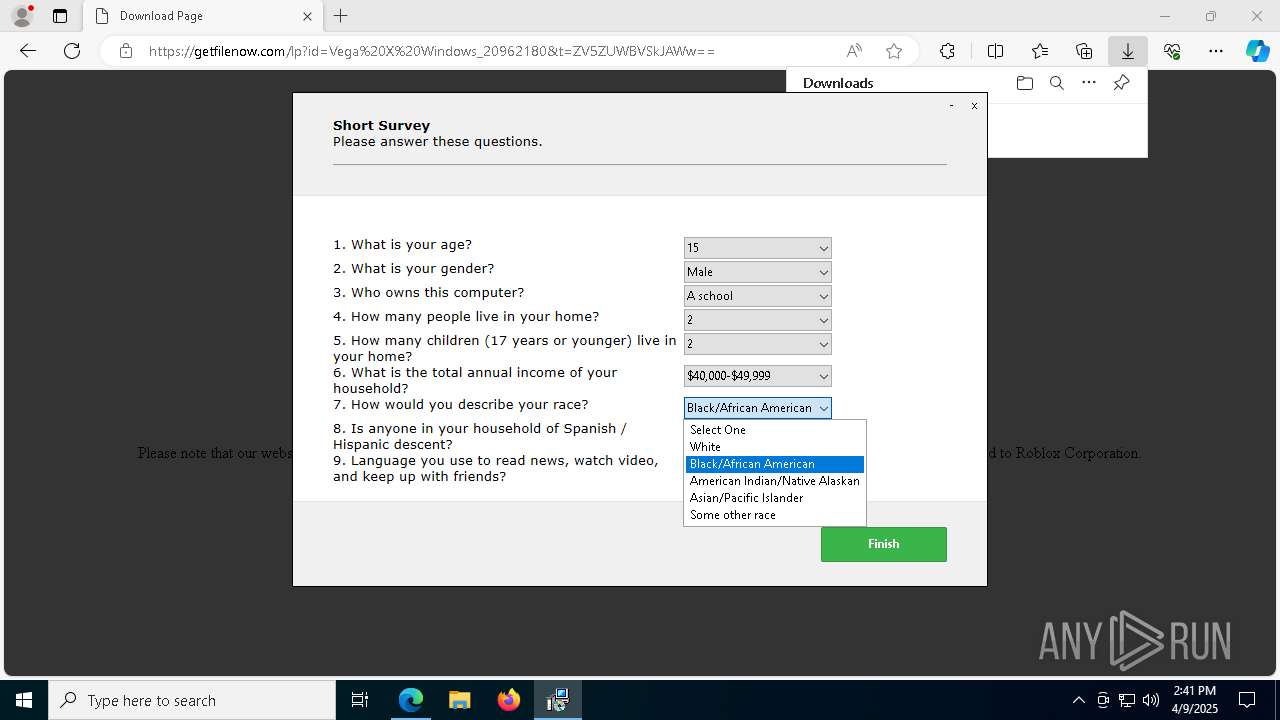
Task: Select Black/African American option
Action: point(775,464)
